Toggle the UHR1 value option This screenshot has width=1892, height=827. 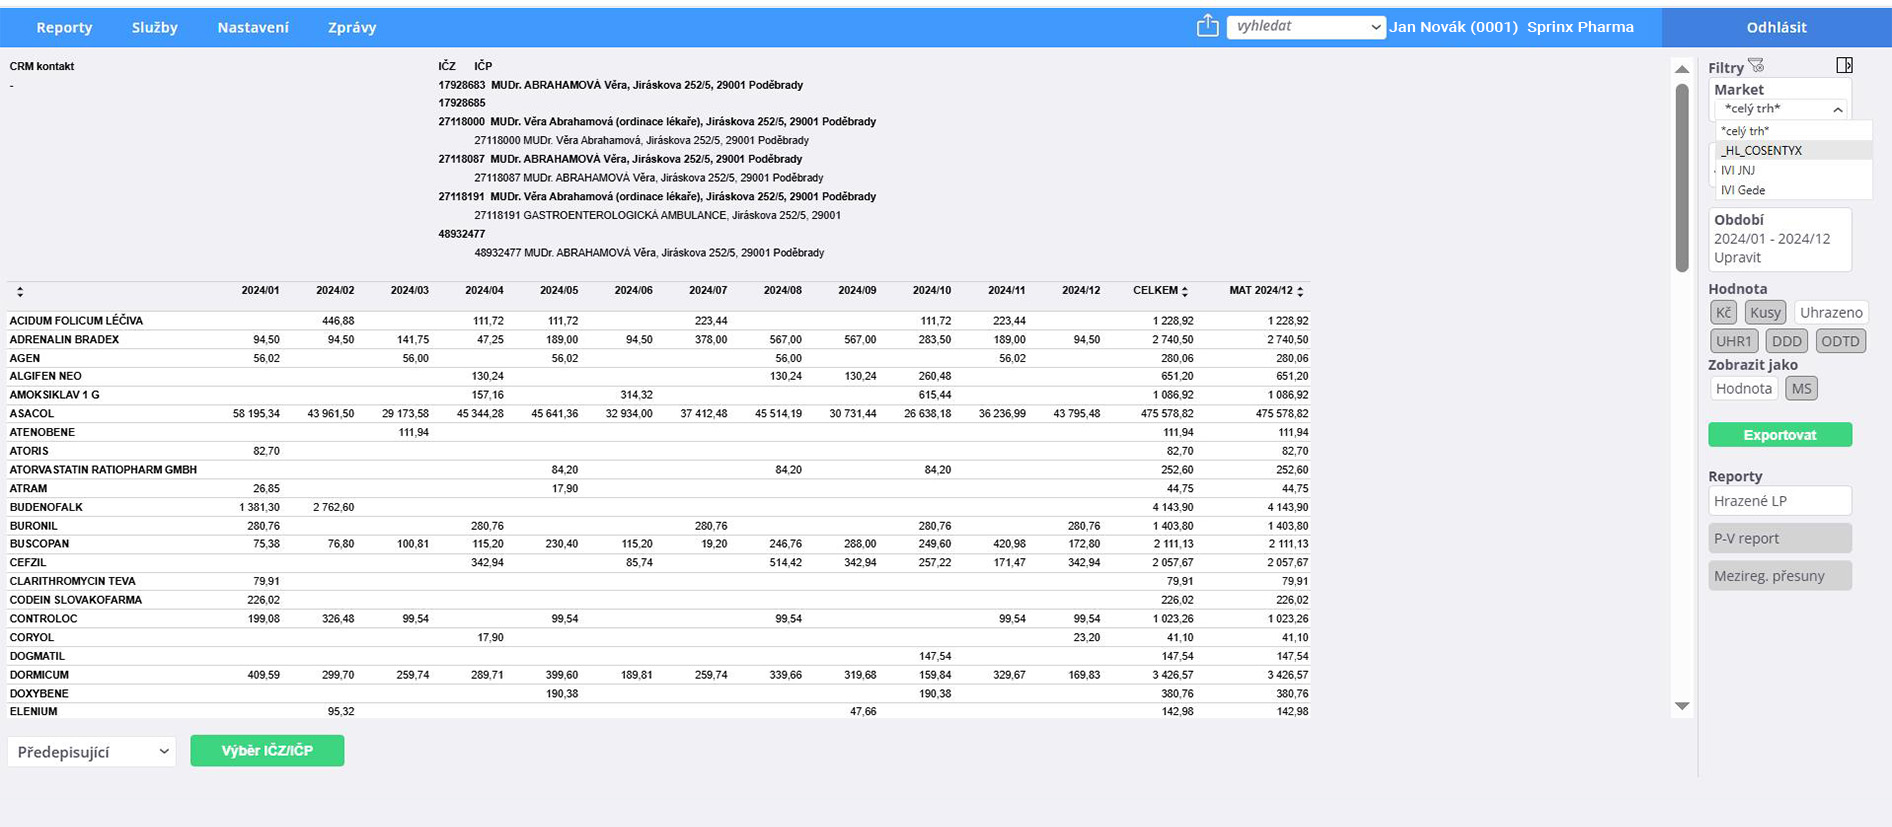[1734, 341]
